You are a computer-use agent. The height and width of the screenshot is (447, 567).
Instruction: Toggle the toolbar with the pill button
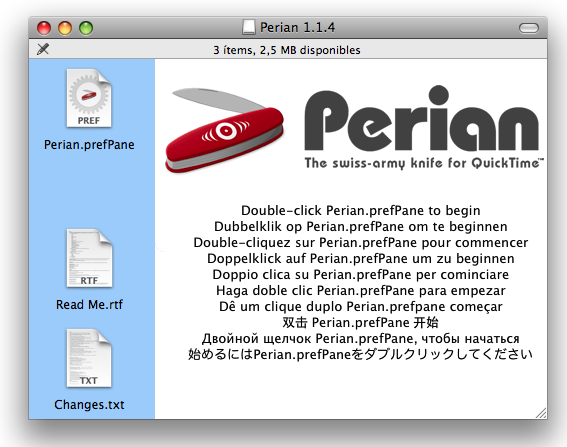(x=529, y=28)
